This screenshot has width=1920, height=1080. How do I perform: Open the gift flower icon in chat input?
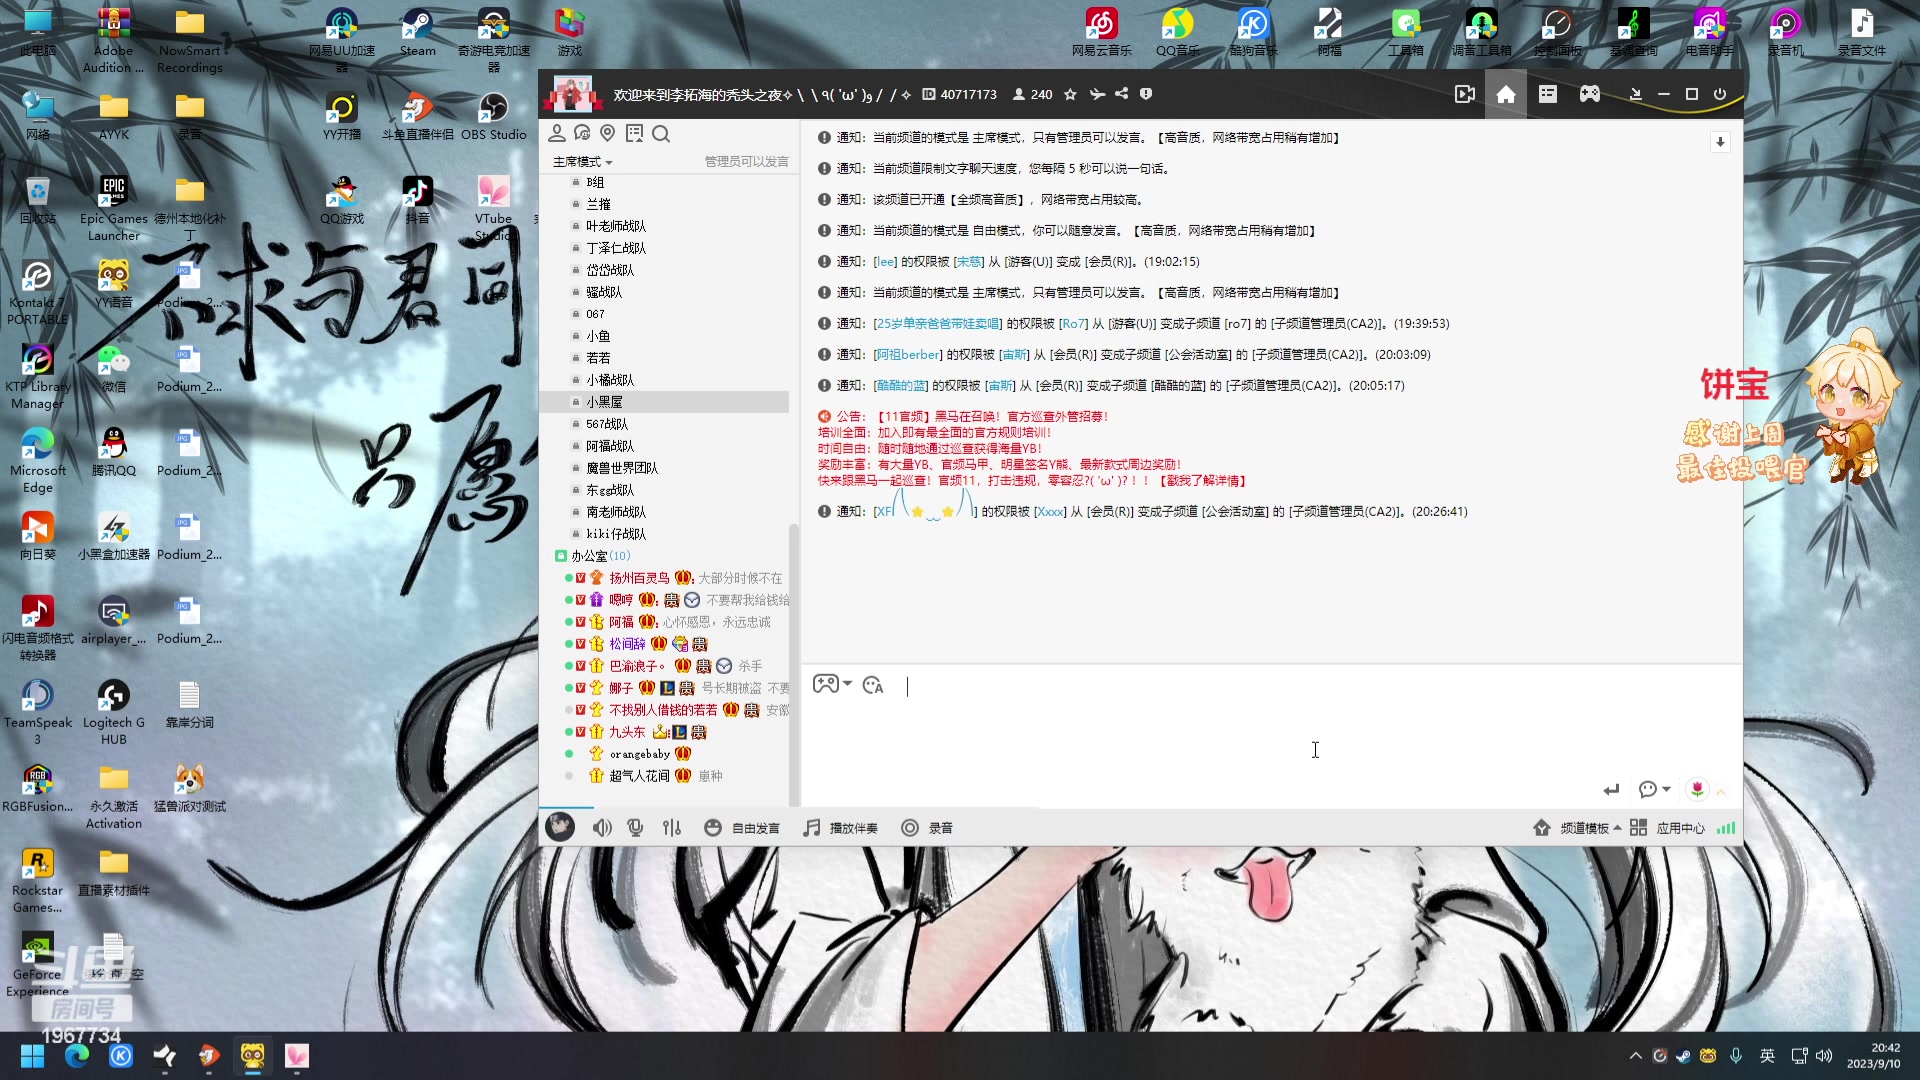coord(1697,789)
